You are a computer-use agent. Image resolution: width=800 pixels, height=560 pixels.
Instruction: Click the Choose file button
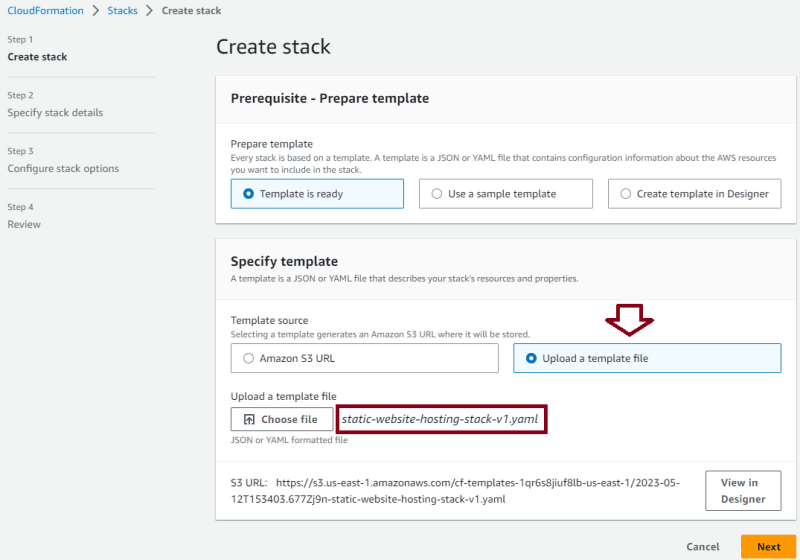282,419
